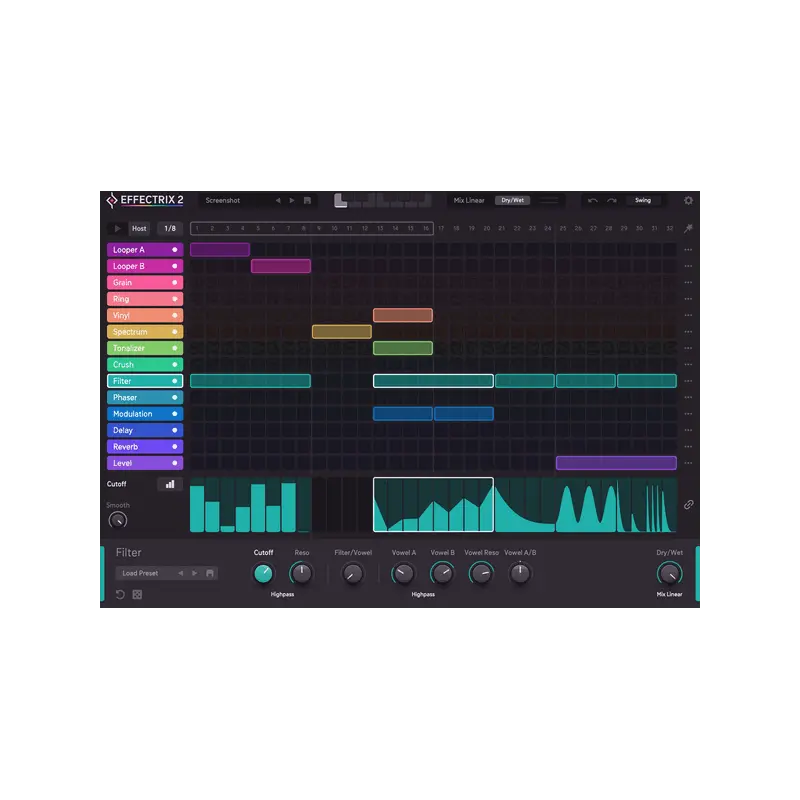Select next Filter preset arrow

tap(194, 573)
